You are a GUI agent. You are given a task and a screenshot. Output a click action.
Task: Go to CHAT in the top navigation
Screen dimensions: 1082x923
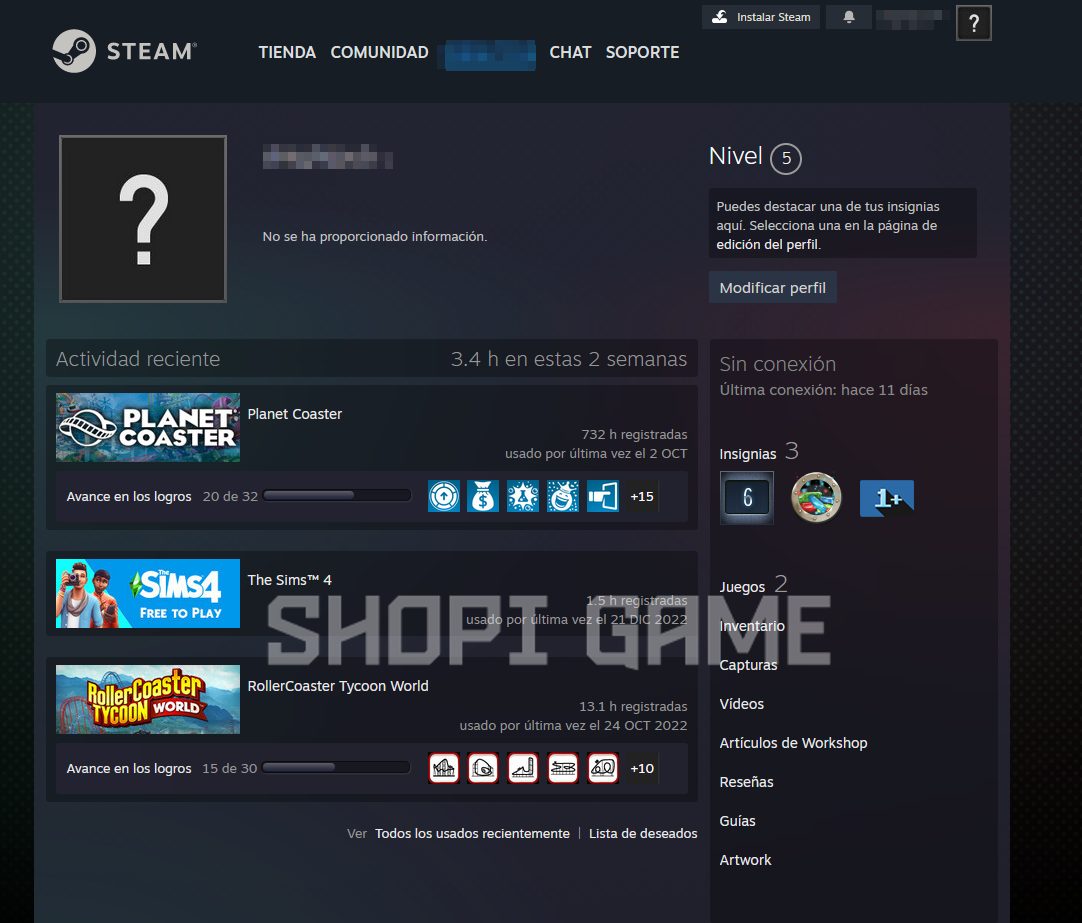coord(570,52)
